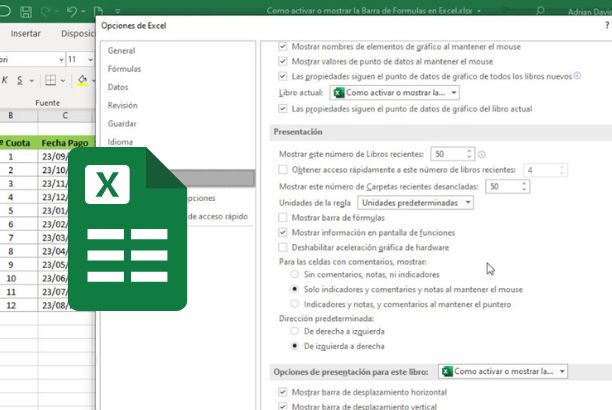Select De izquierda a derecha direction
Viewport: 612px width, 410px height.
pyautogui.click(x=295, y=346)
